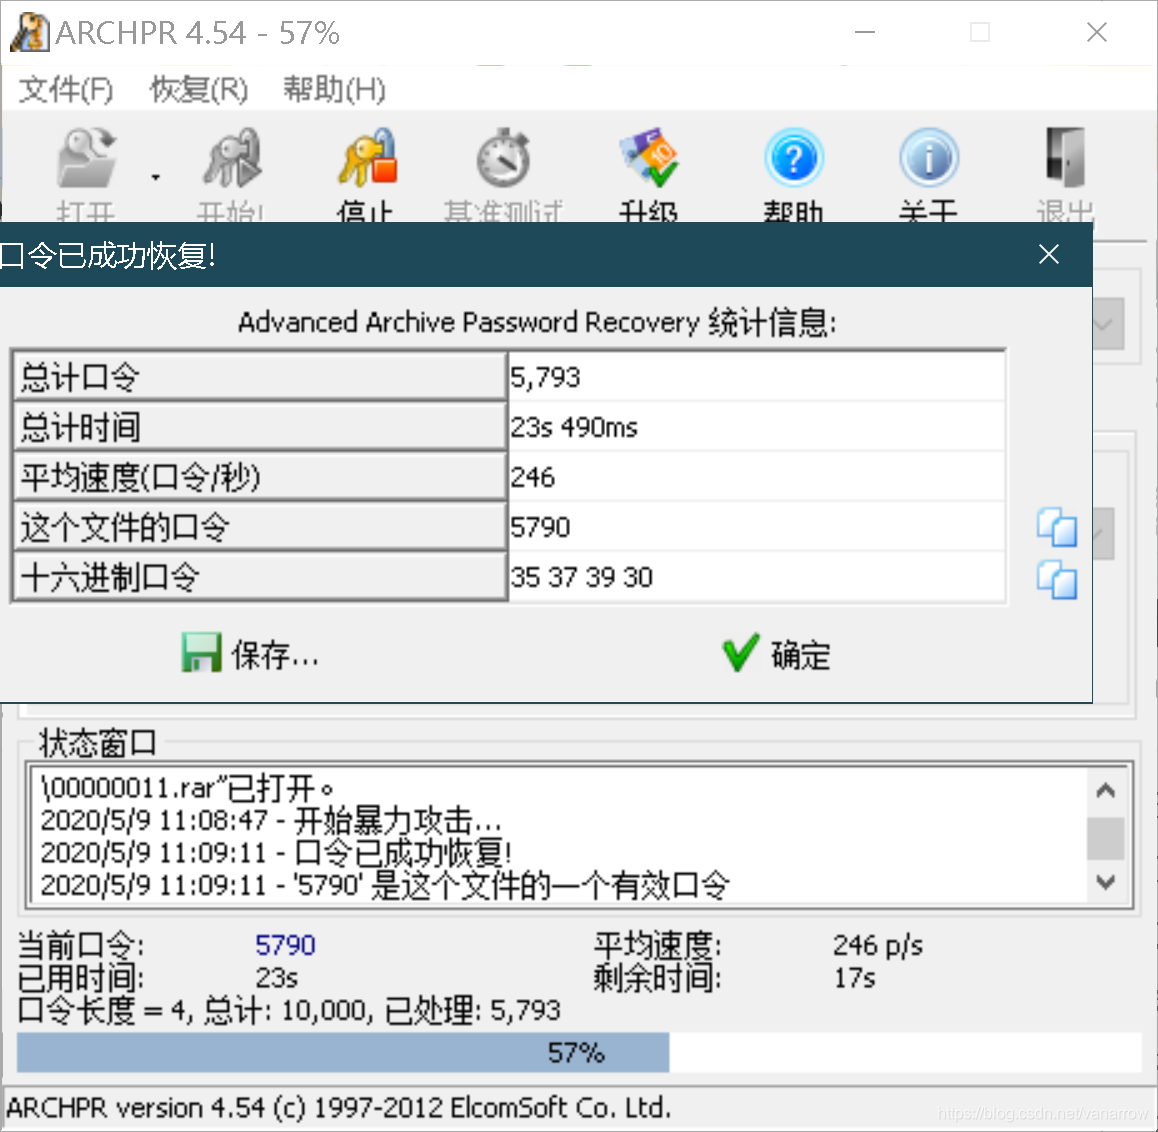Screen dimensions: 1158x1132
Task: Run the Benchmark (基准测试) stopwatch icon
Action: point(503,158)
